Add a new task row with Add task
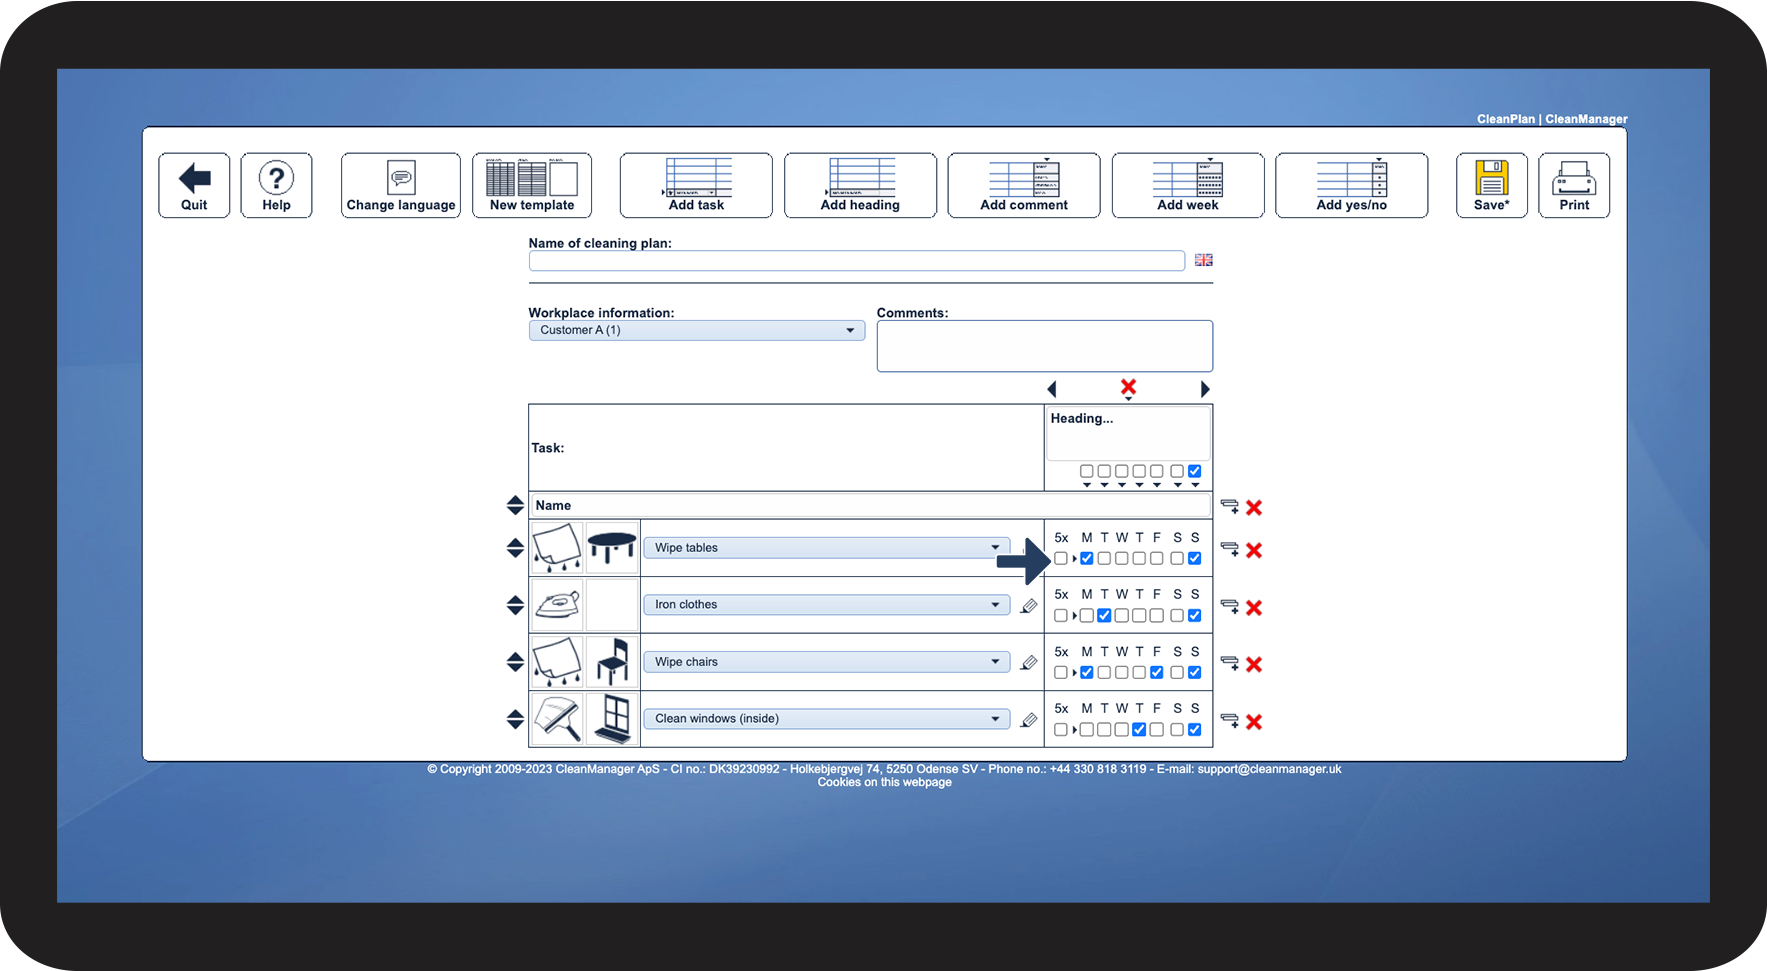1767x971 pixels. [696, 185]
